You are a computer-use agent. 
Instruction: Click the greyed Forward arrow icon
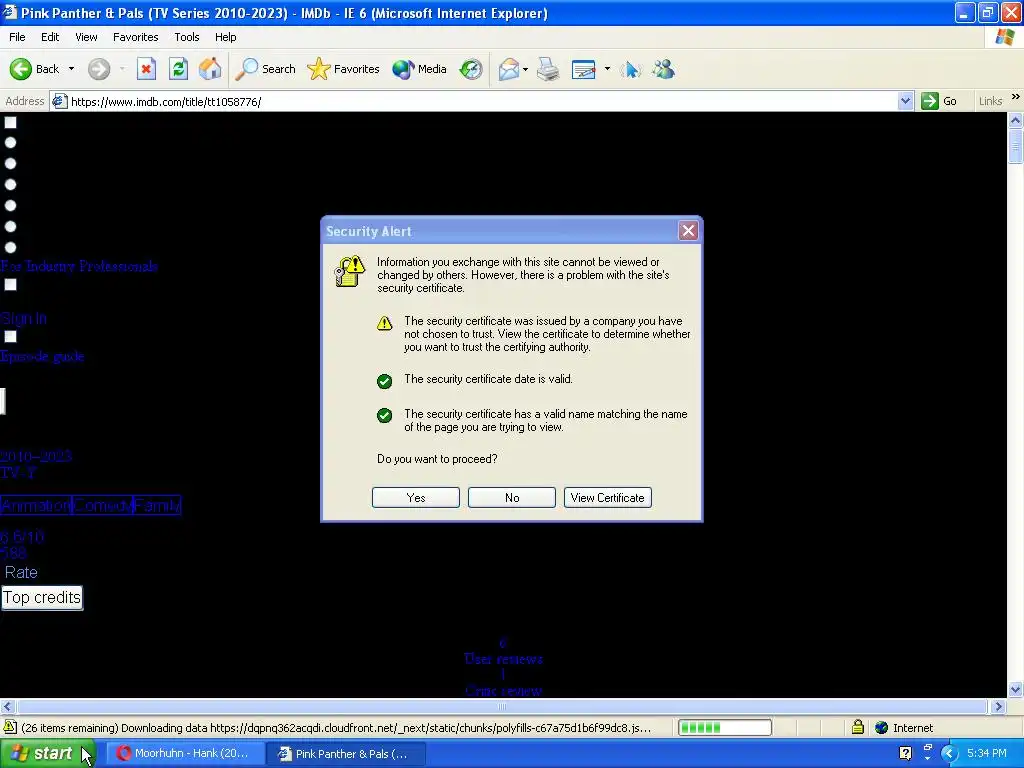[x=99, y=69]
